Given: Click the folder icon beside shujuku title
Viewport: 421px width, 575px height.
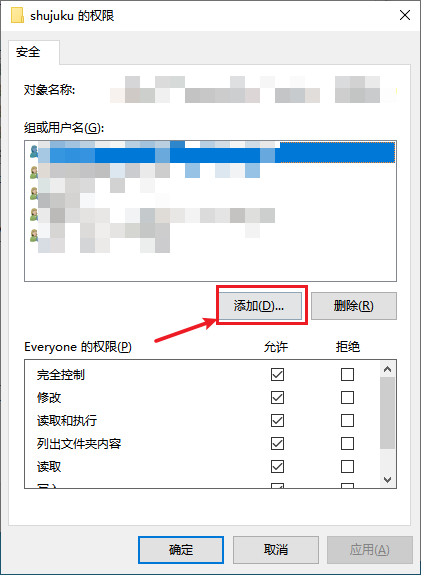Looking at the screenshot, I should pyautogui.click(x=17, y=15).
